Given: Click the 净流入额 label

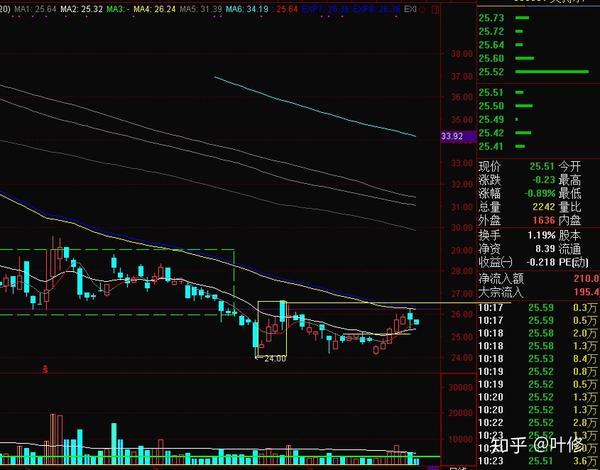Looking at the screenshot, I should (501, 279).
